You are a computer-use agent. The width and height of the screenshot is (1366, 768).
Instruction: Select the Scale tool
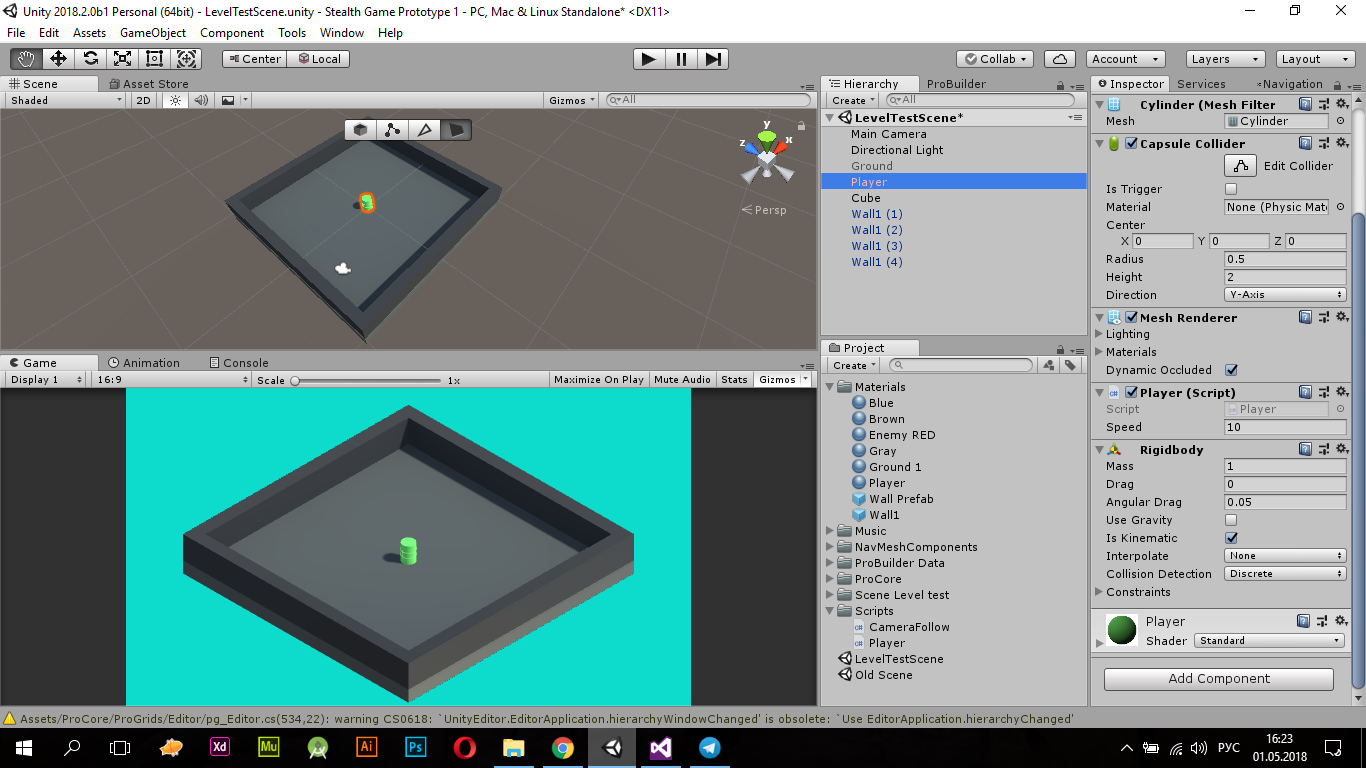(122, 59)
